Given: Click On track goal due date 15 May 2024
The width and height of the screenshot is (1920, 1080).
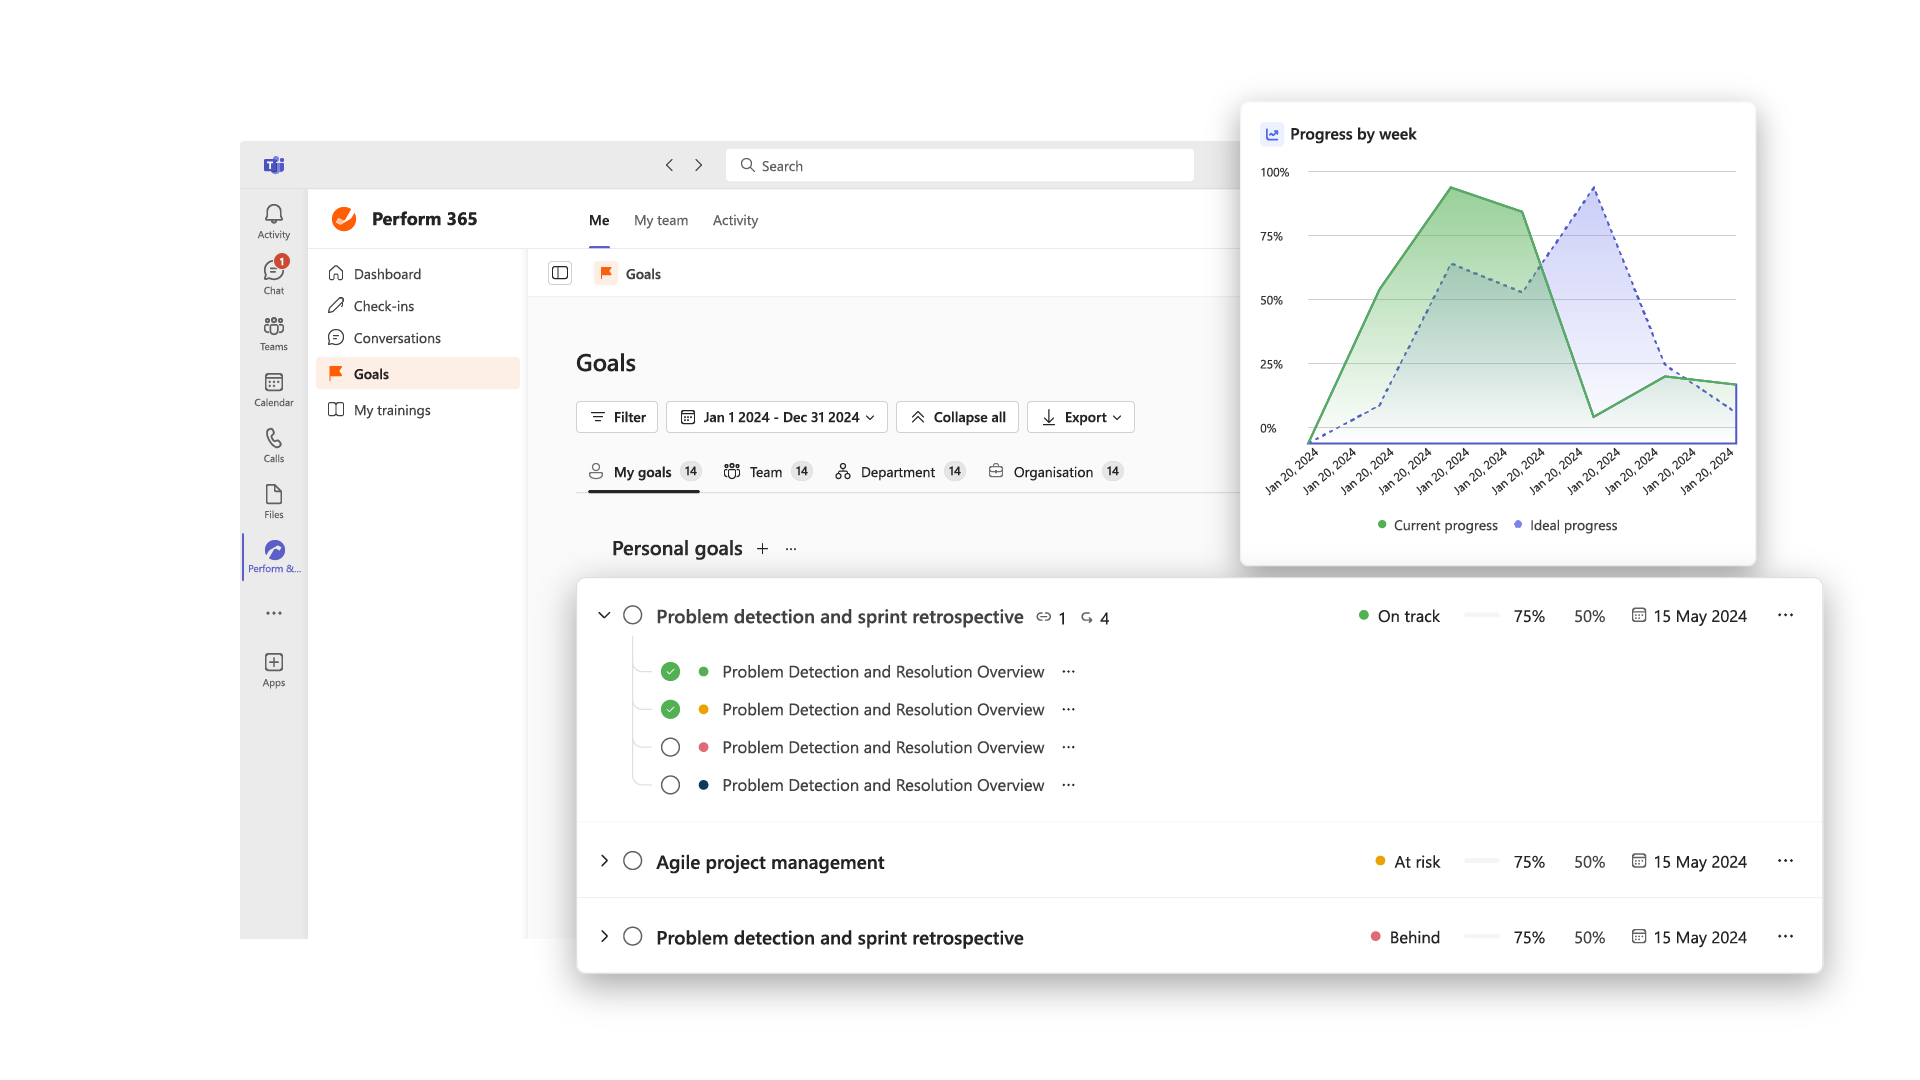Looking at the screenshot, I should pyautogui.click(x=1689, y=616).
